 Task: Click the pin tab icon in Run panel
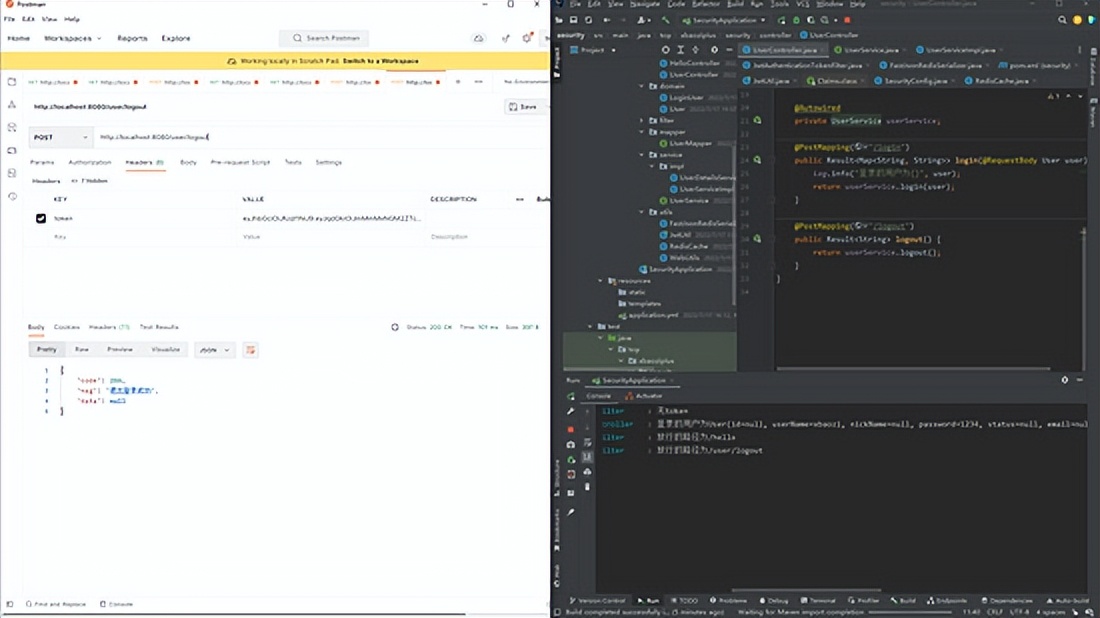[570, 513]
